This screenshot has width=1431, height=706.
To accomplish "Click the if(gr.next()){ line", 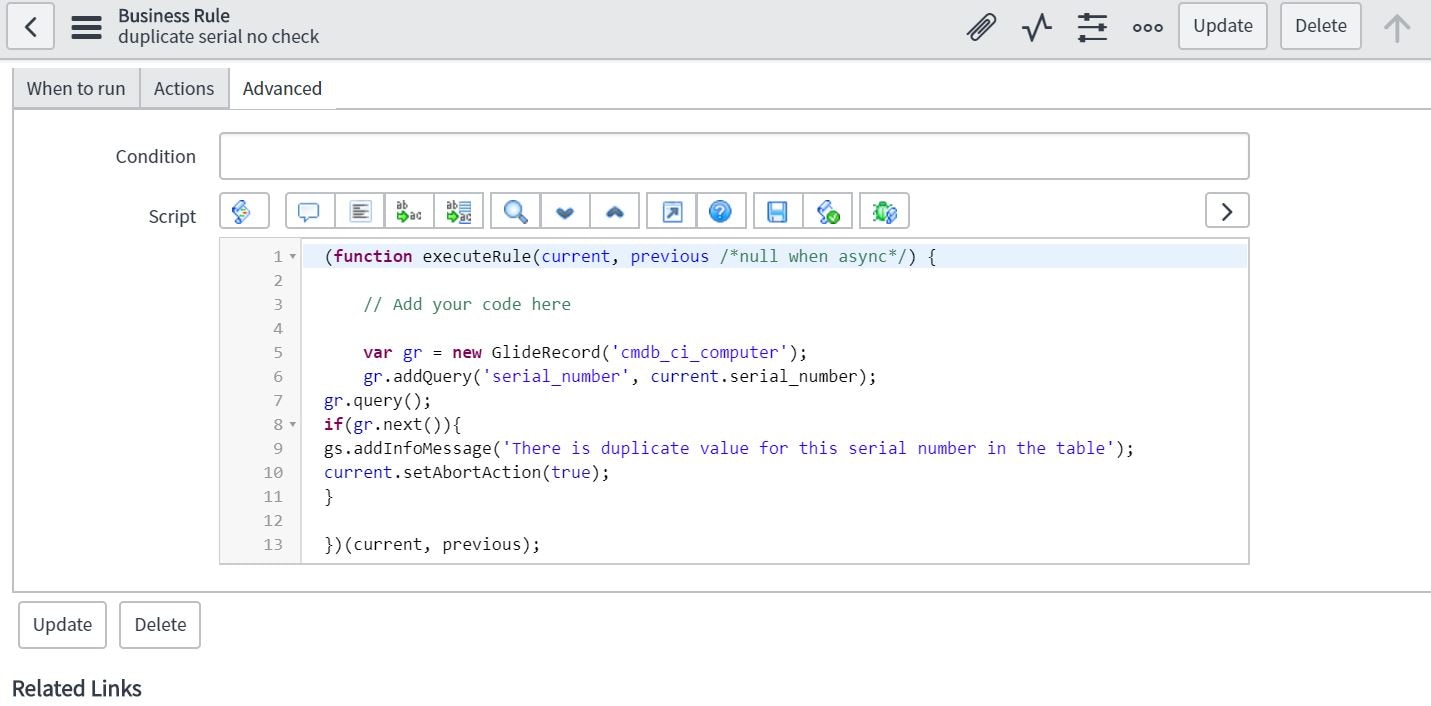I will 392,424.
